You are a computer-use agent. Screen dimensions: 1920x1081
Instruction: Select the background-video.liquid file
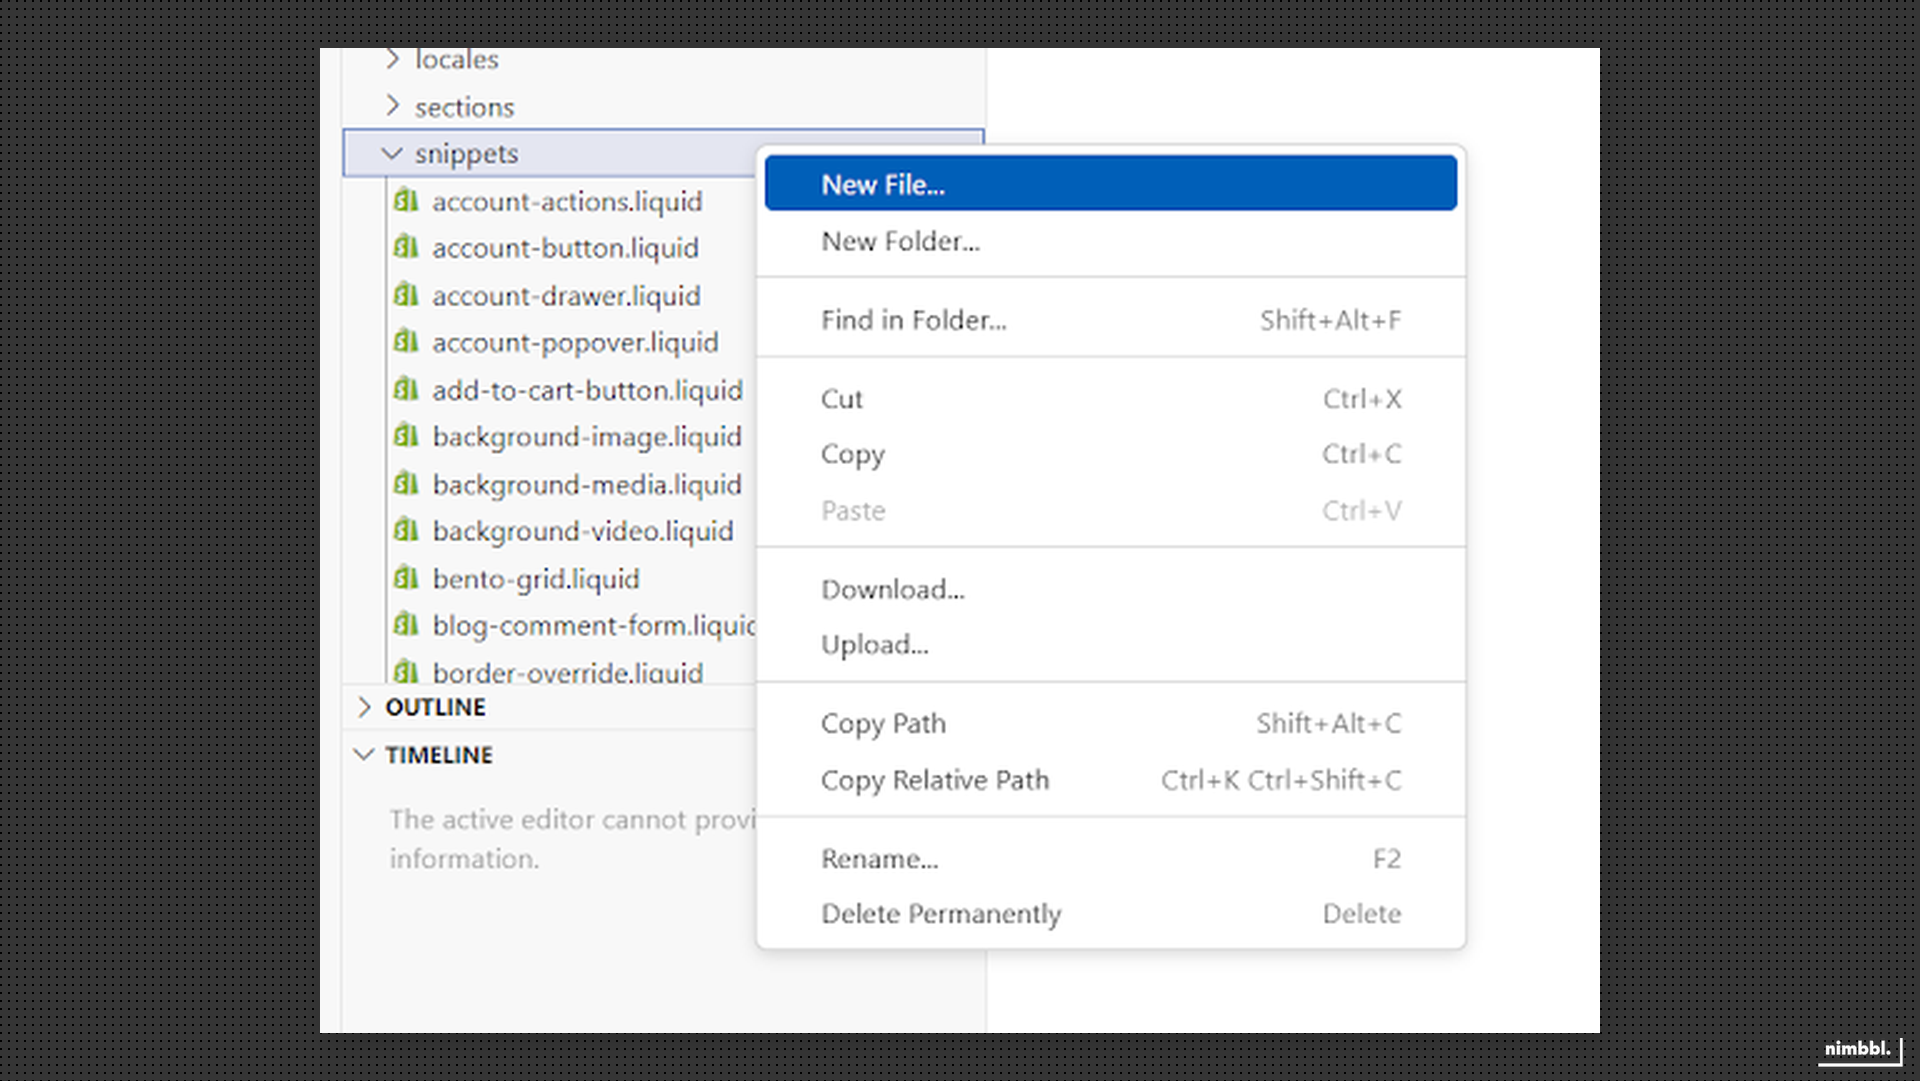click(x=583, y=531)
